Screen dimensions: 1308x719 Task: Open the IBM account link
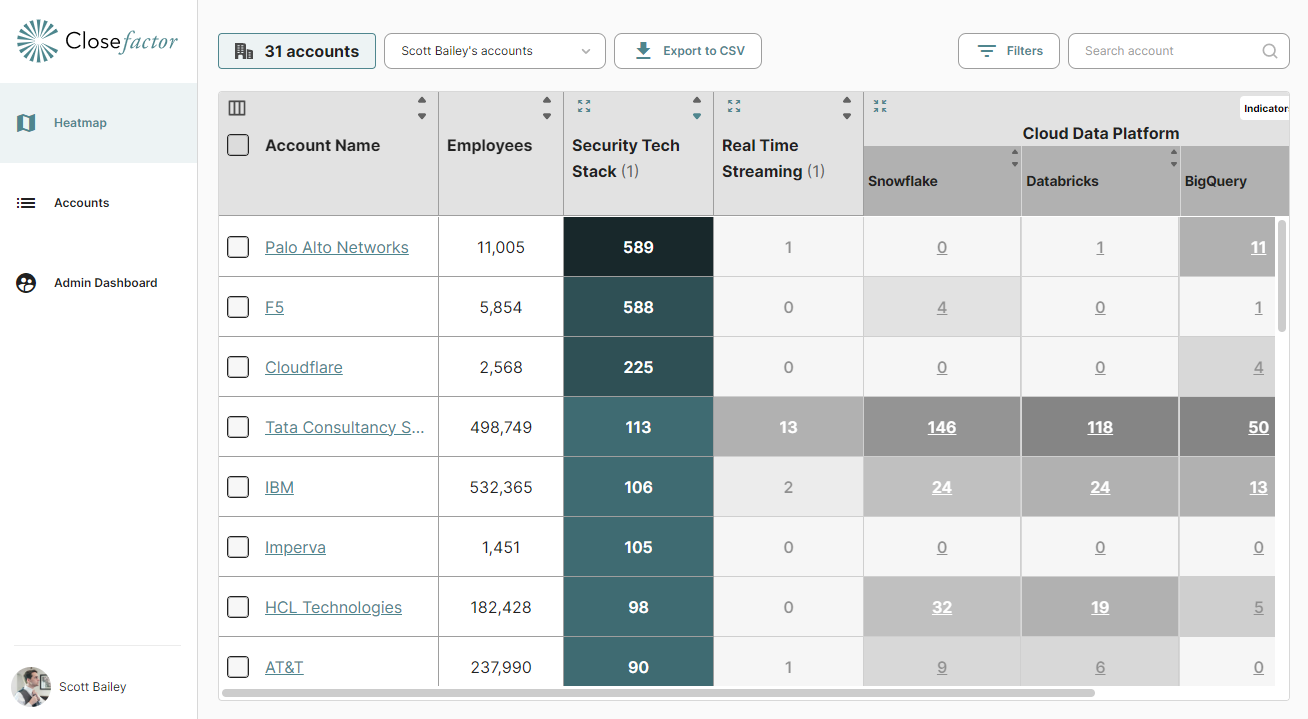[x=279, y=487]
